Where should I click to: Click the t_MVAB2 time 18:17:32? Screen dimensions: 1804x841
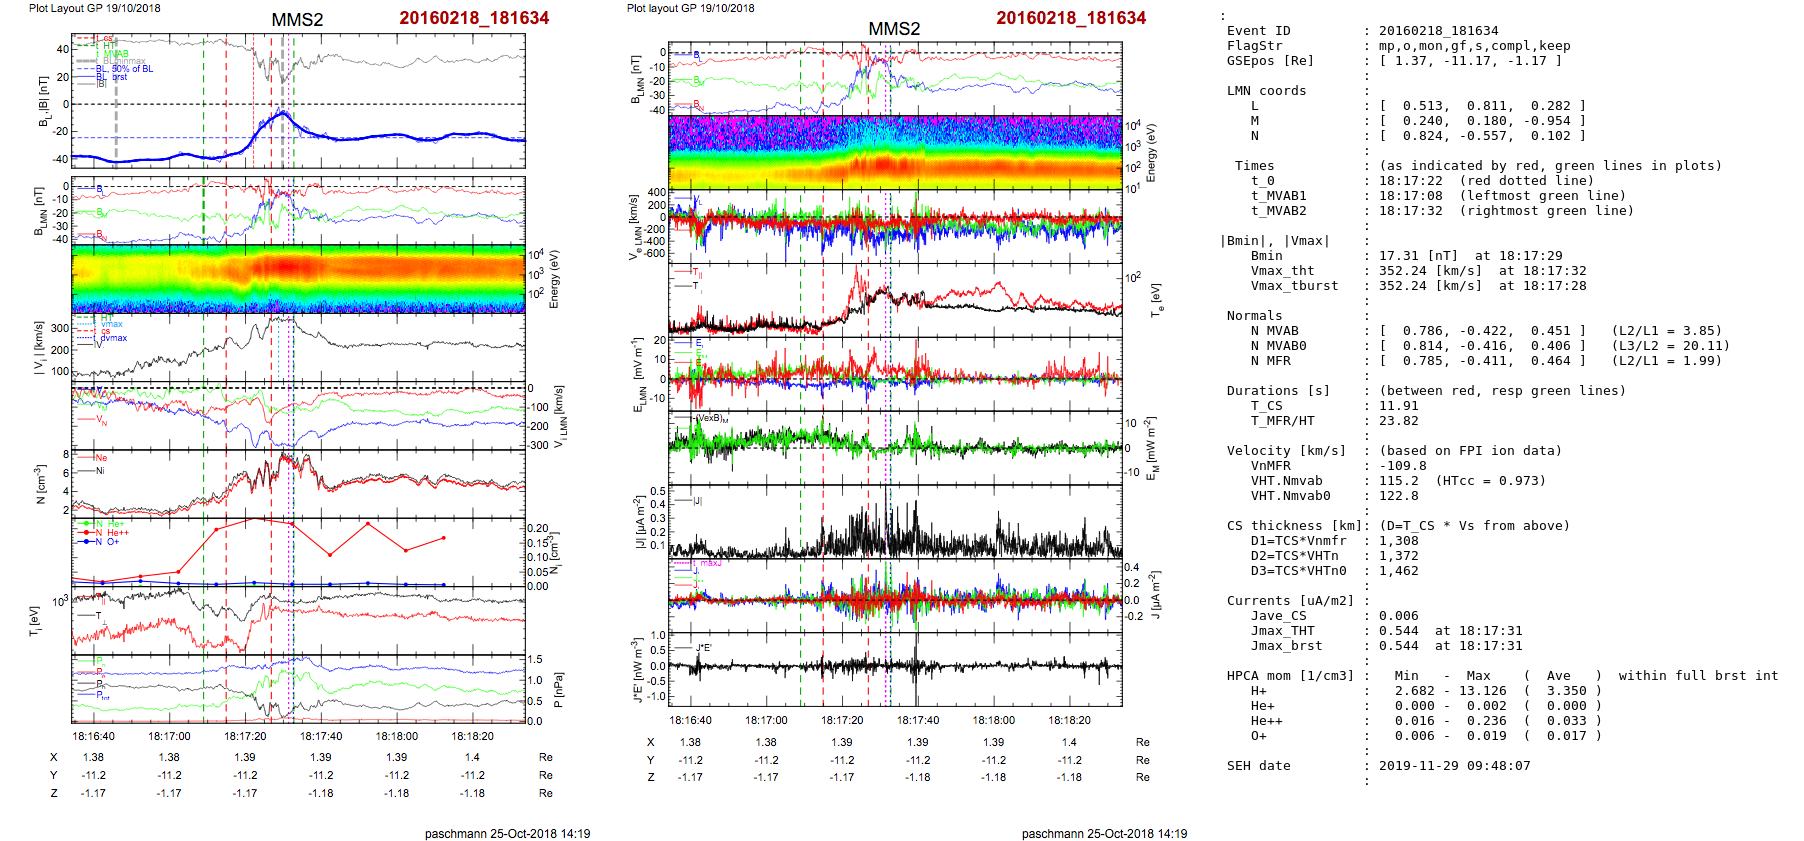tap(1411, 211)
